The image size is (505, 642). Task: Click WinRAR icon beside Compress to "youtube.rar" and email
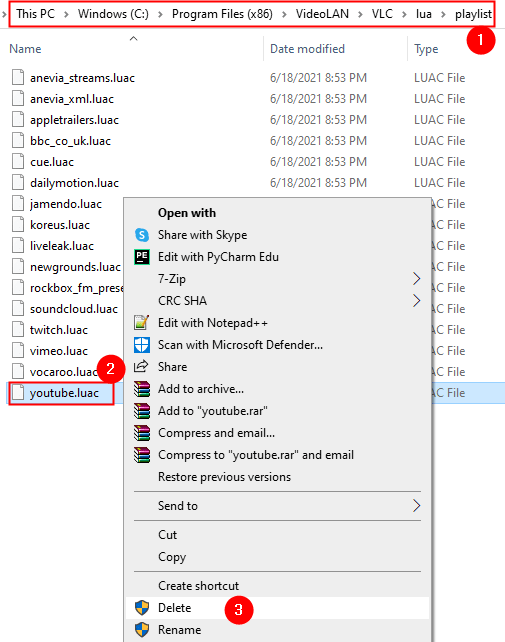coord(142,455)
